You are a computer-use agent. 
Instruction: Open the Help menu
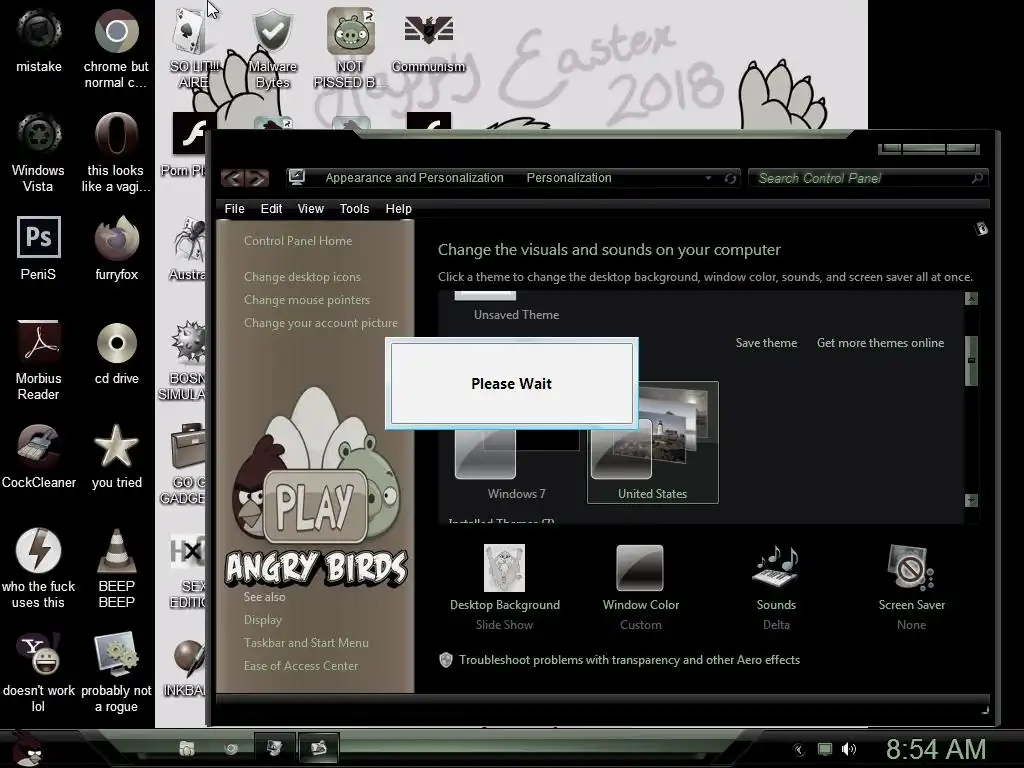click(398, 208)
